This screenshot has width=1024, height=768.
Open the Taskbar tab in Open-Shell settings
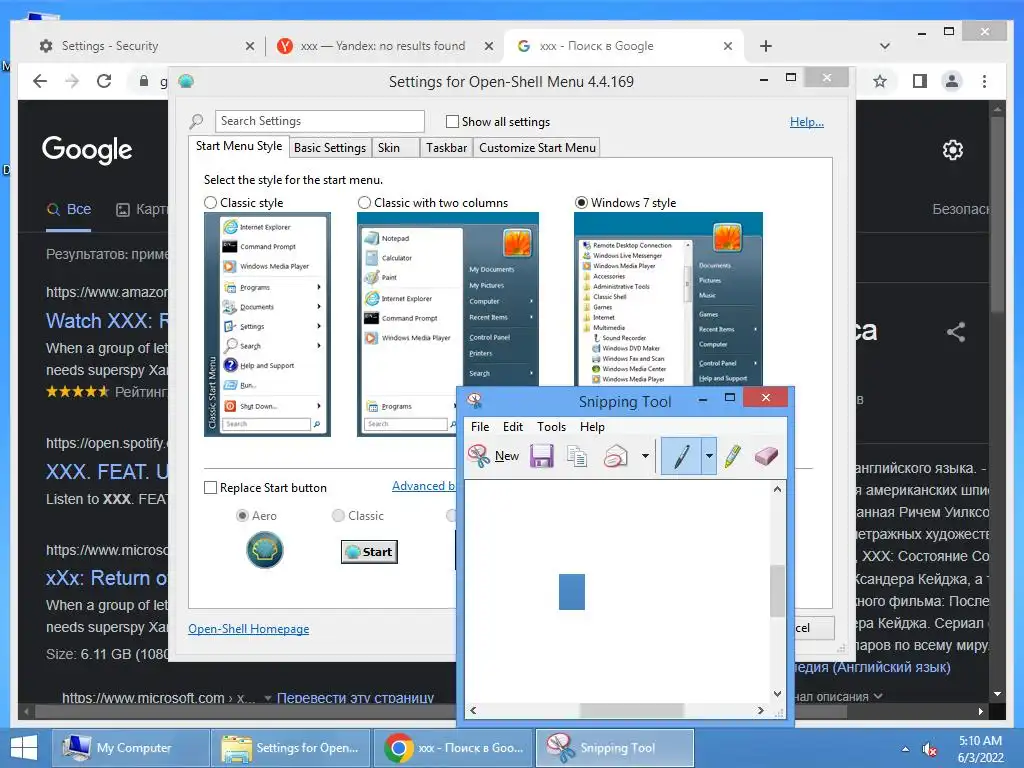coord(446,148)
